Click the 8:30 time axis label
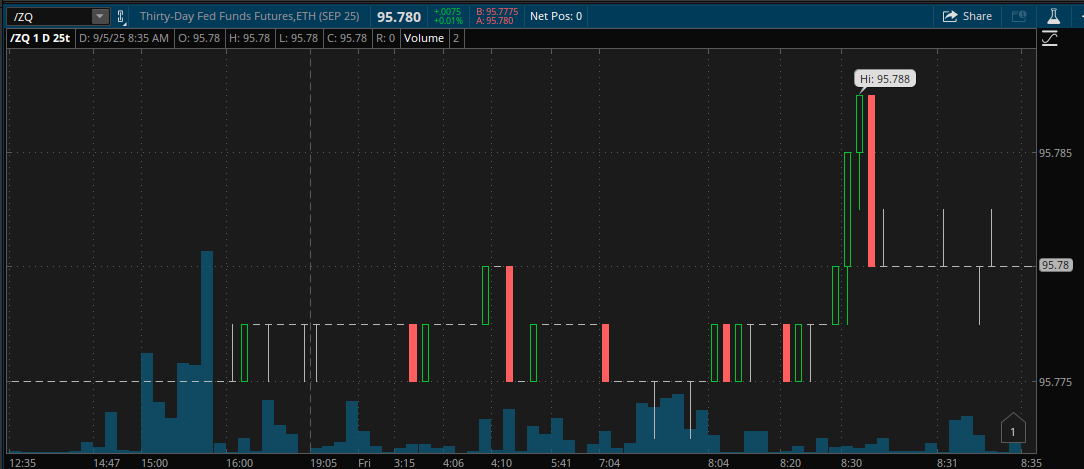Viewport: 1084px width, 469px height. point(851,462)
